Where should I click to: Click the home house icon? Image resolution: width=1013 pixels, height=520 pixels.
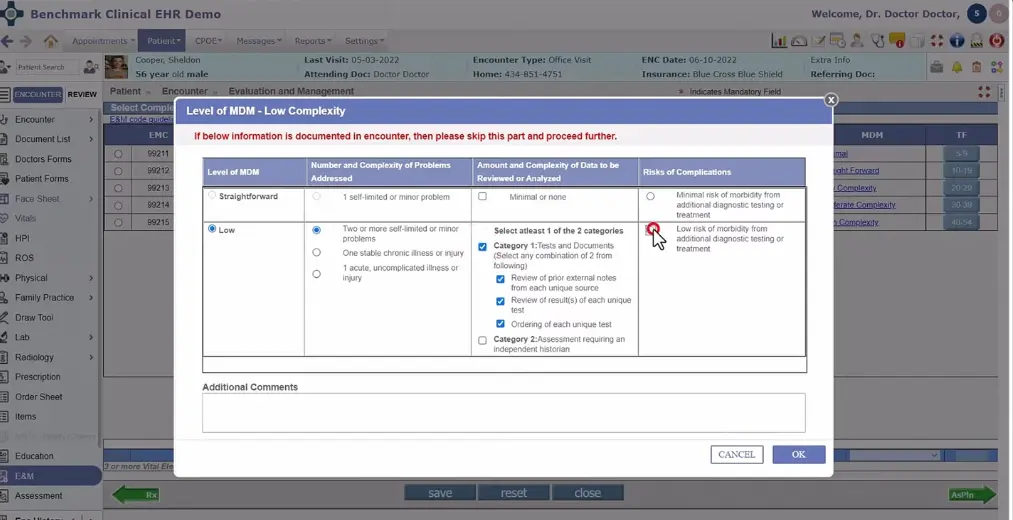click(50, 41)
